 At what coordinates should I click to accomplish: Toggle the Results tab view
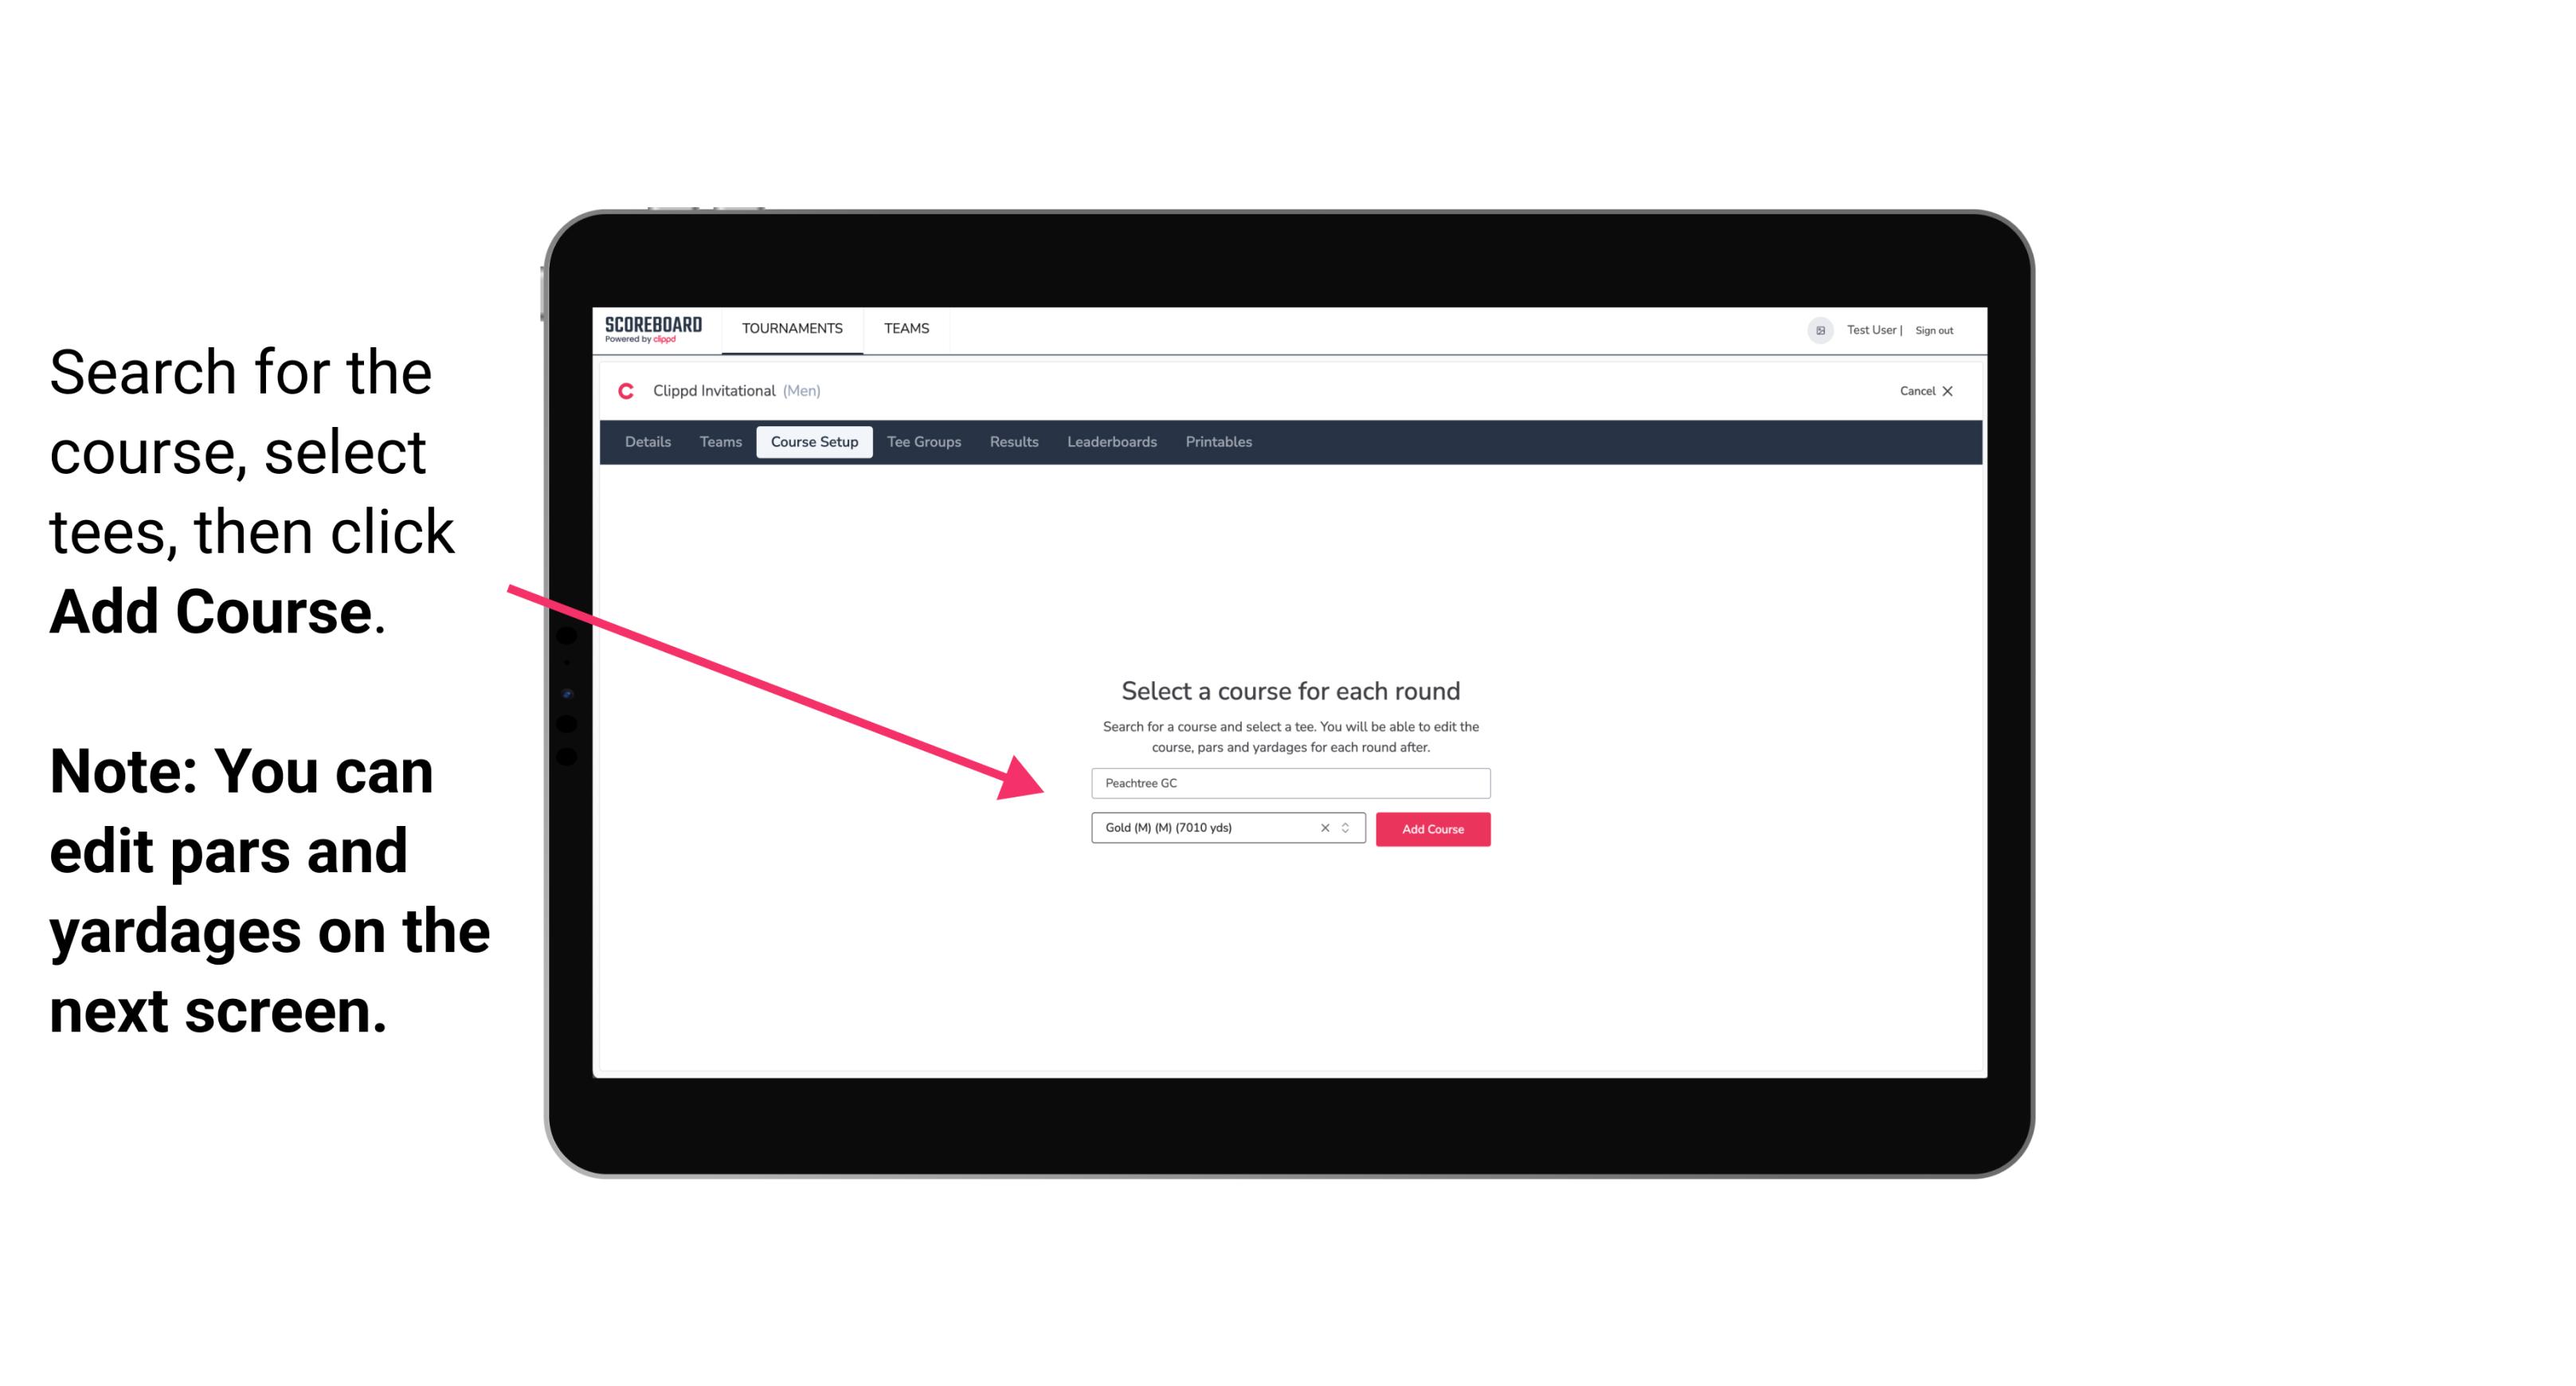coord(1013,442)
